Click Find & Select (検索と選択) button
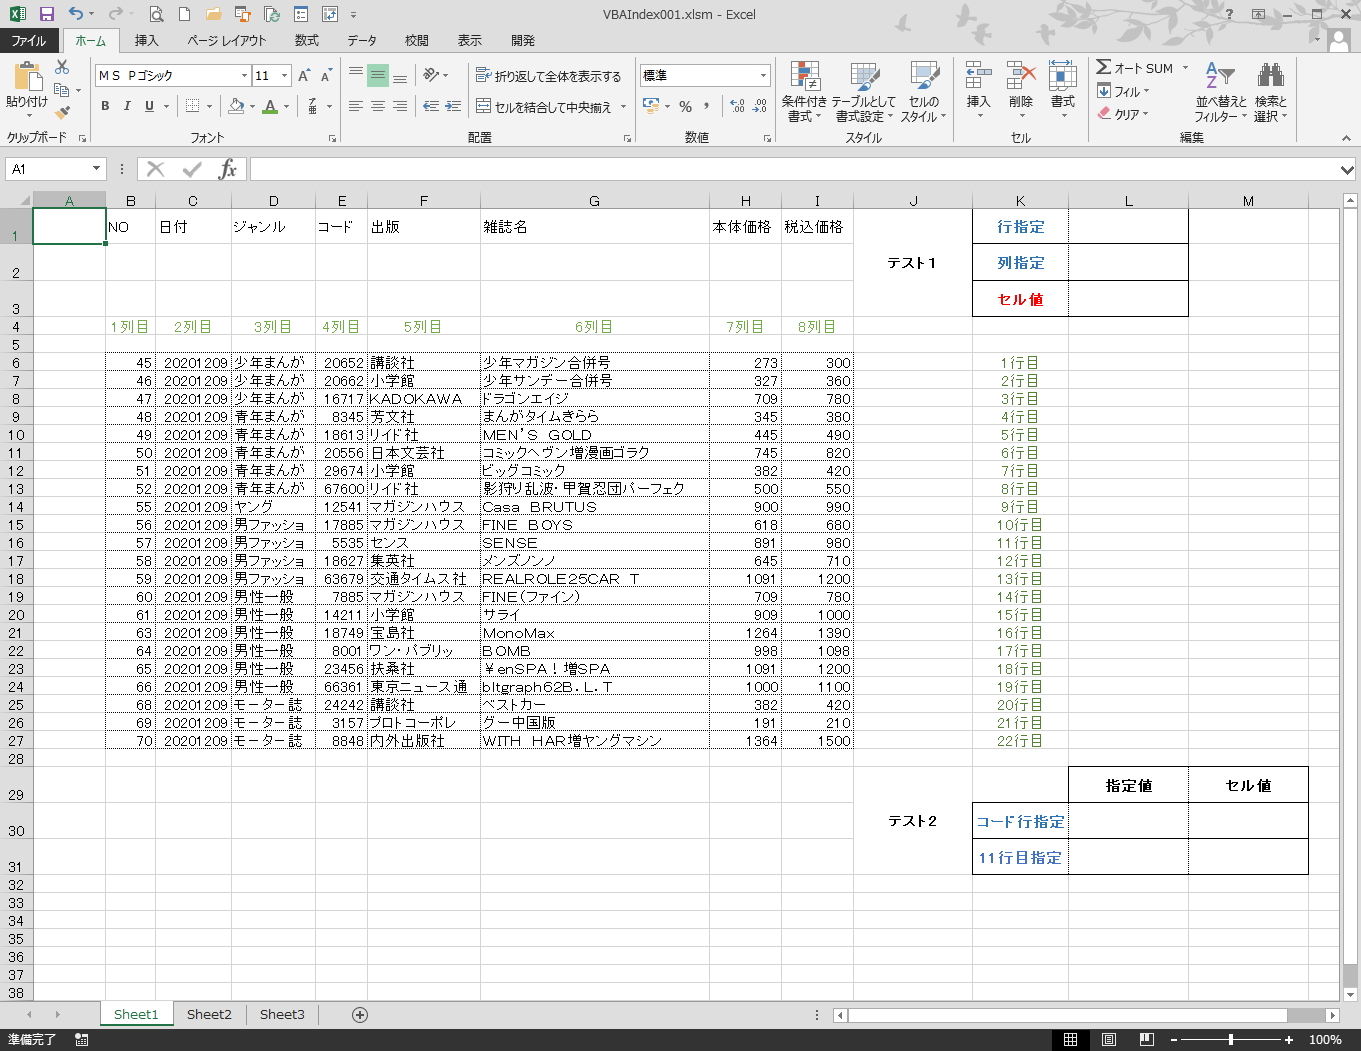The height and width of the screenshot is (1051, 1361). [1271, 91]
